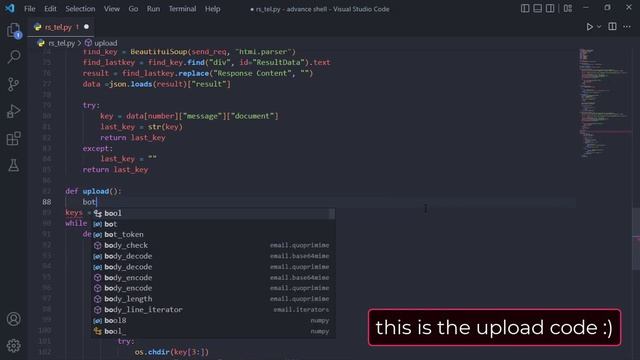Run the Python file with play icon
Viewport: 640px width, 360px height.
(x=589, y=27)
